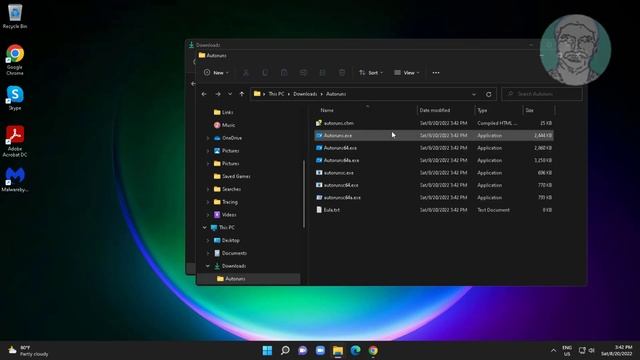Open Saved Games in the navigation pane

click(x=232, y=176)
